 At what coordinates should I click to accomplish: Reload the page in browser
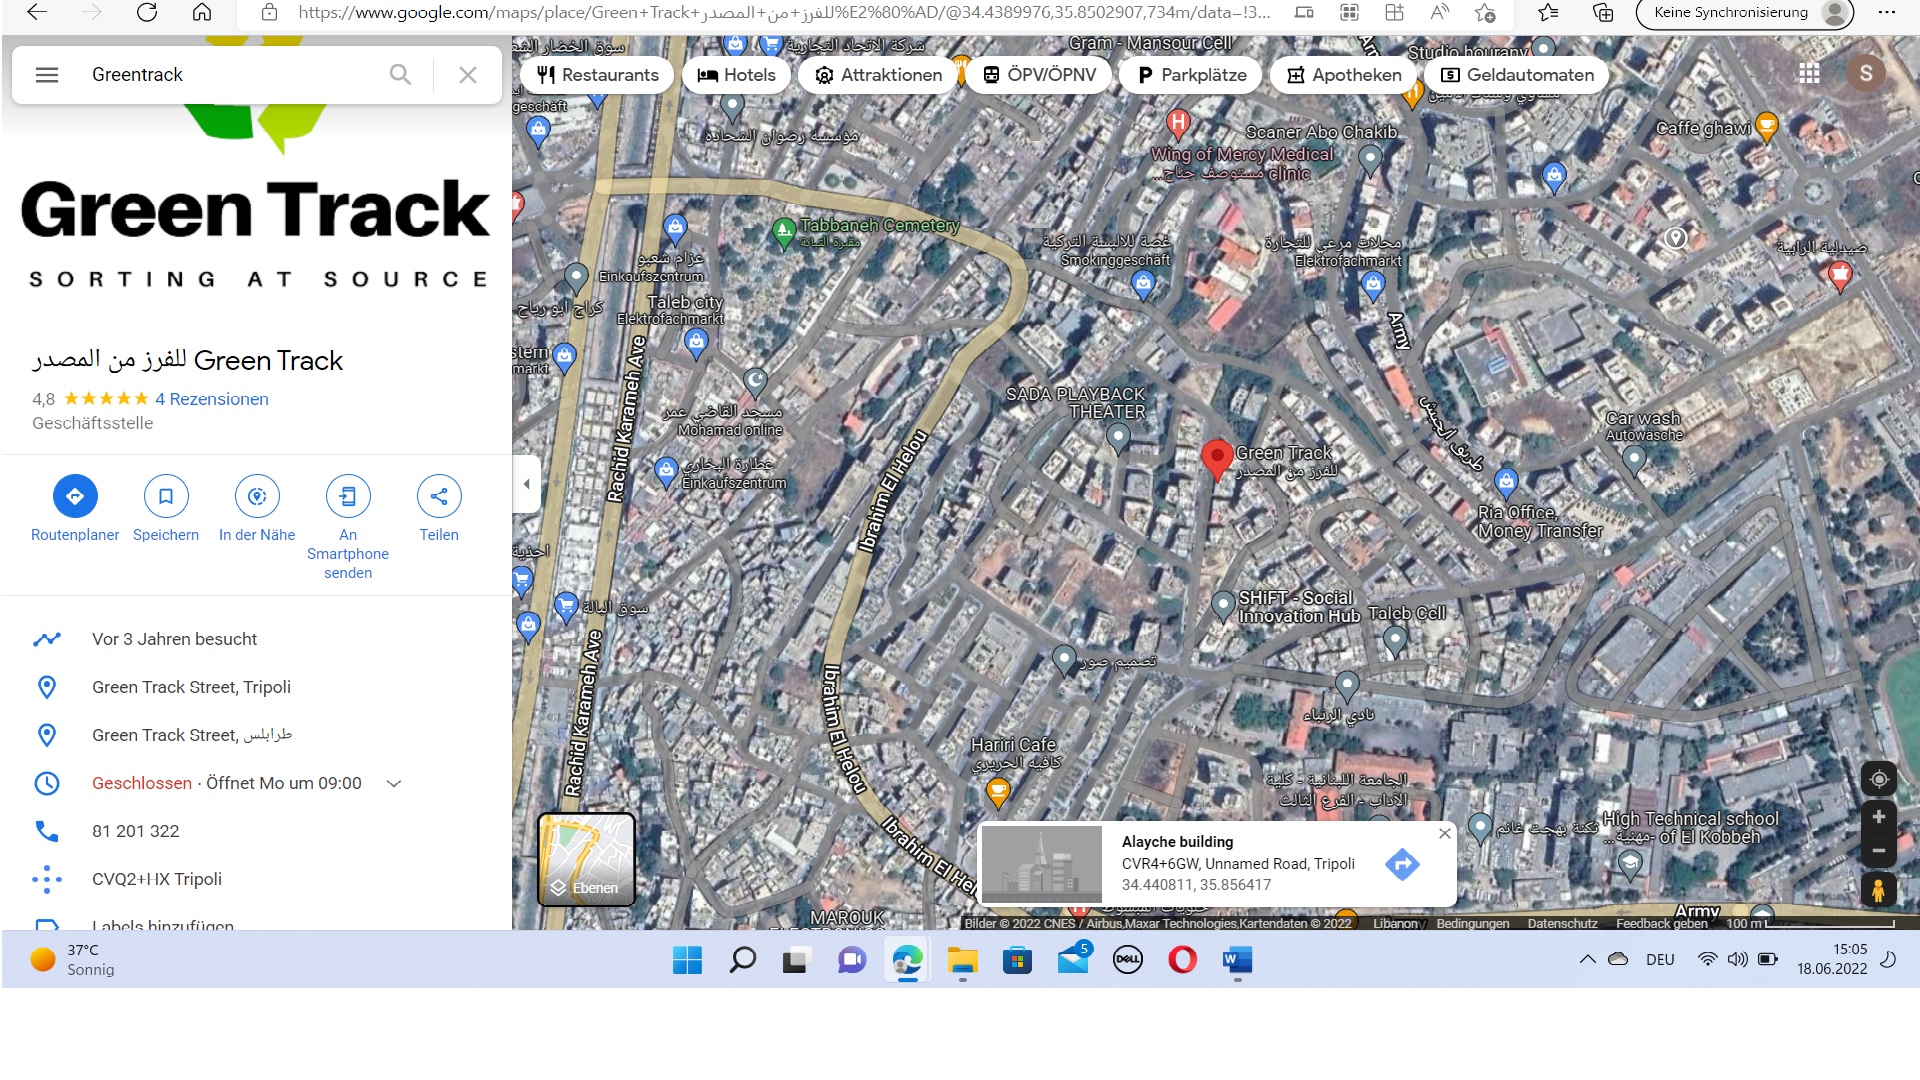147,12
